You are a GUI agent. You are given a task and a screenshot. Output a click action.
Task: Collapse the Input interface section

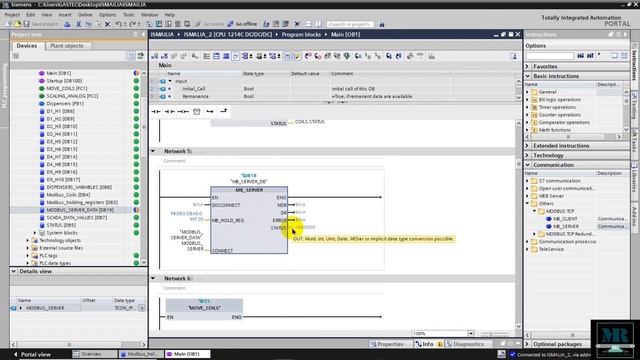170,81
